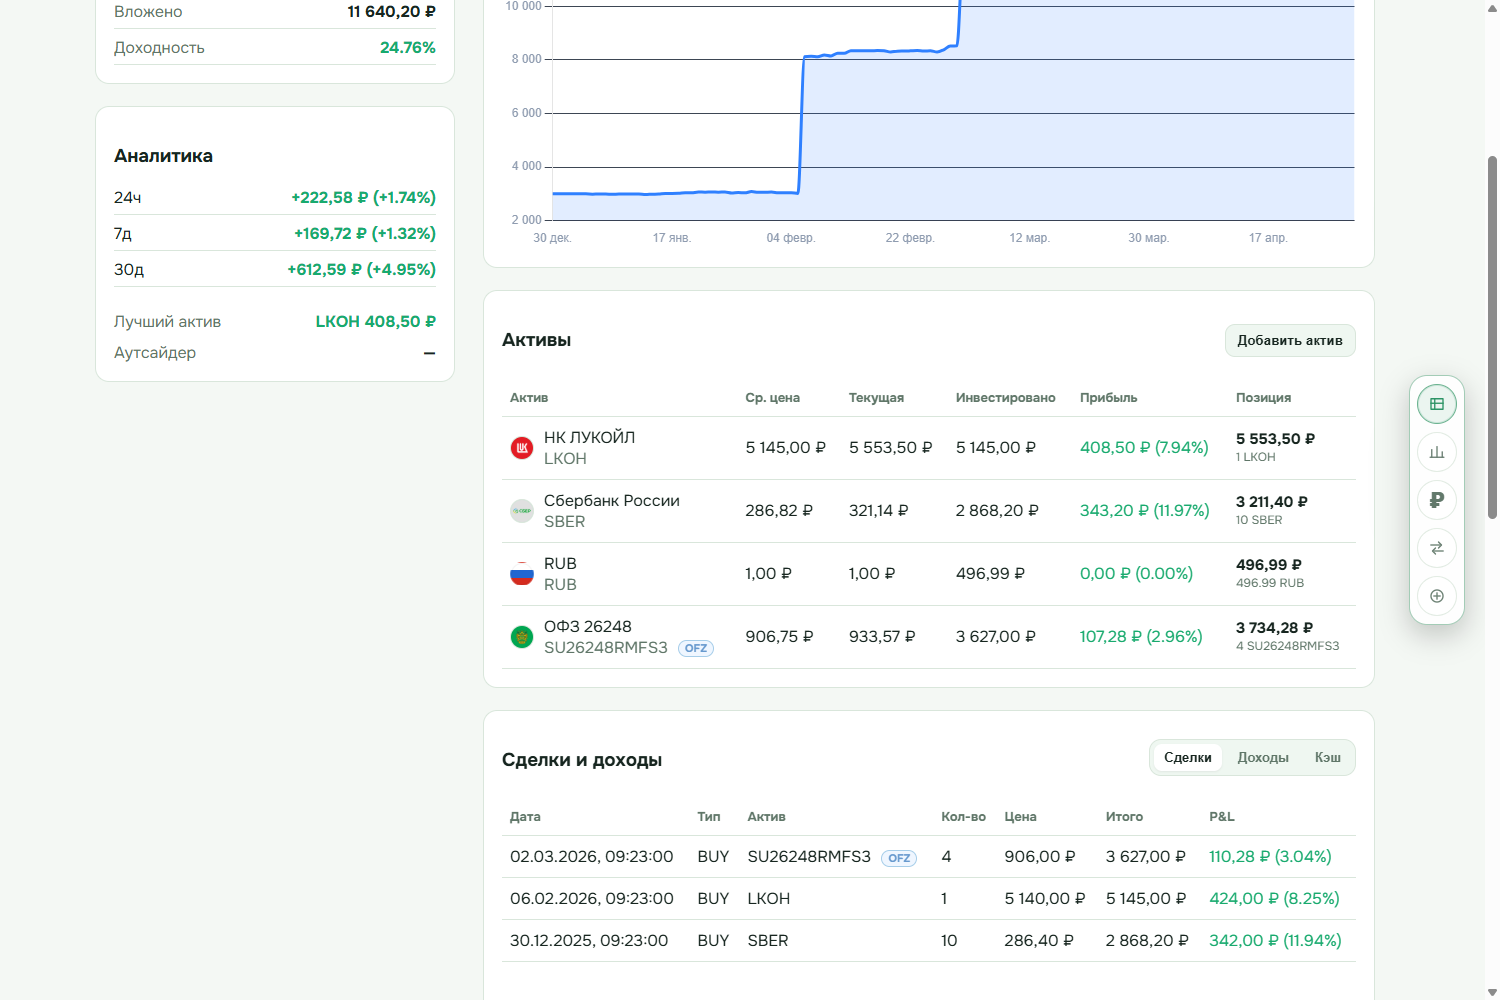Click LKOH asset in deals table
1500x1000 pixels.
(768, 898)
